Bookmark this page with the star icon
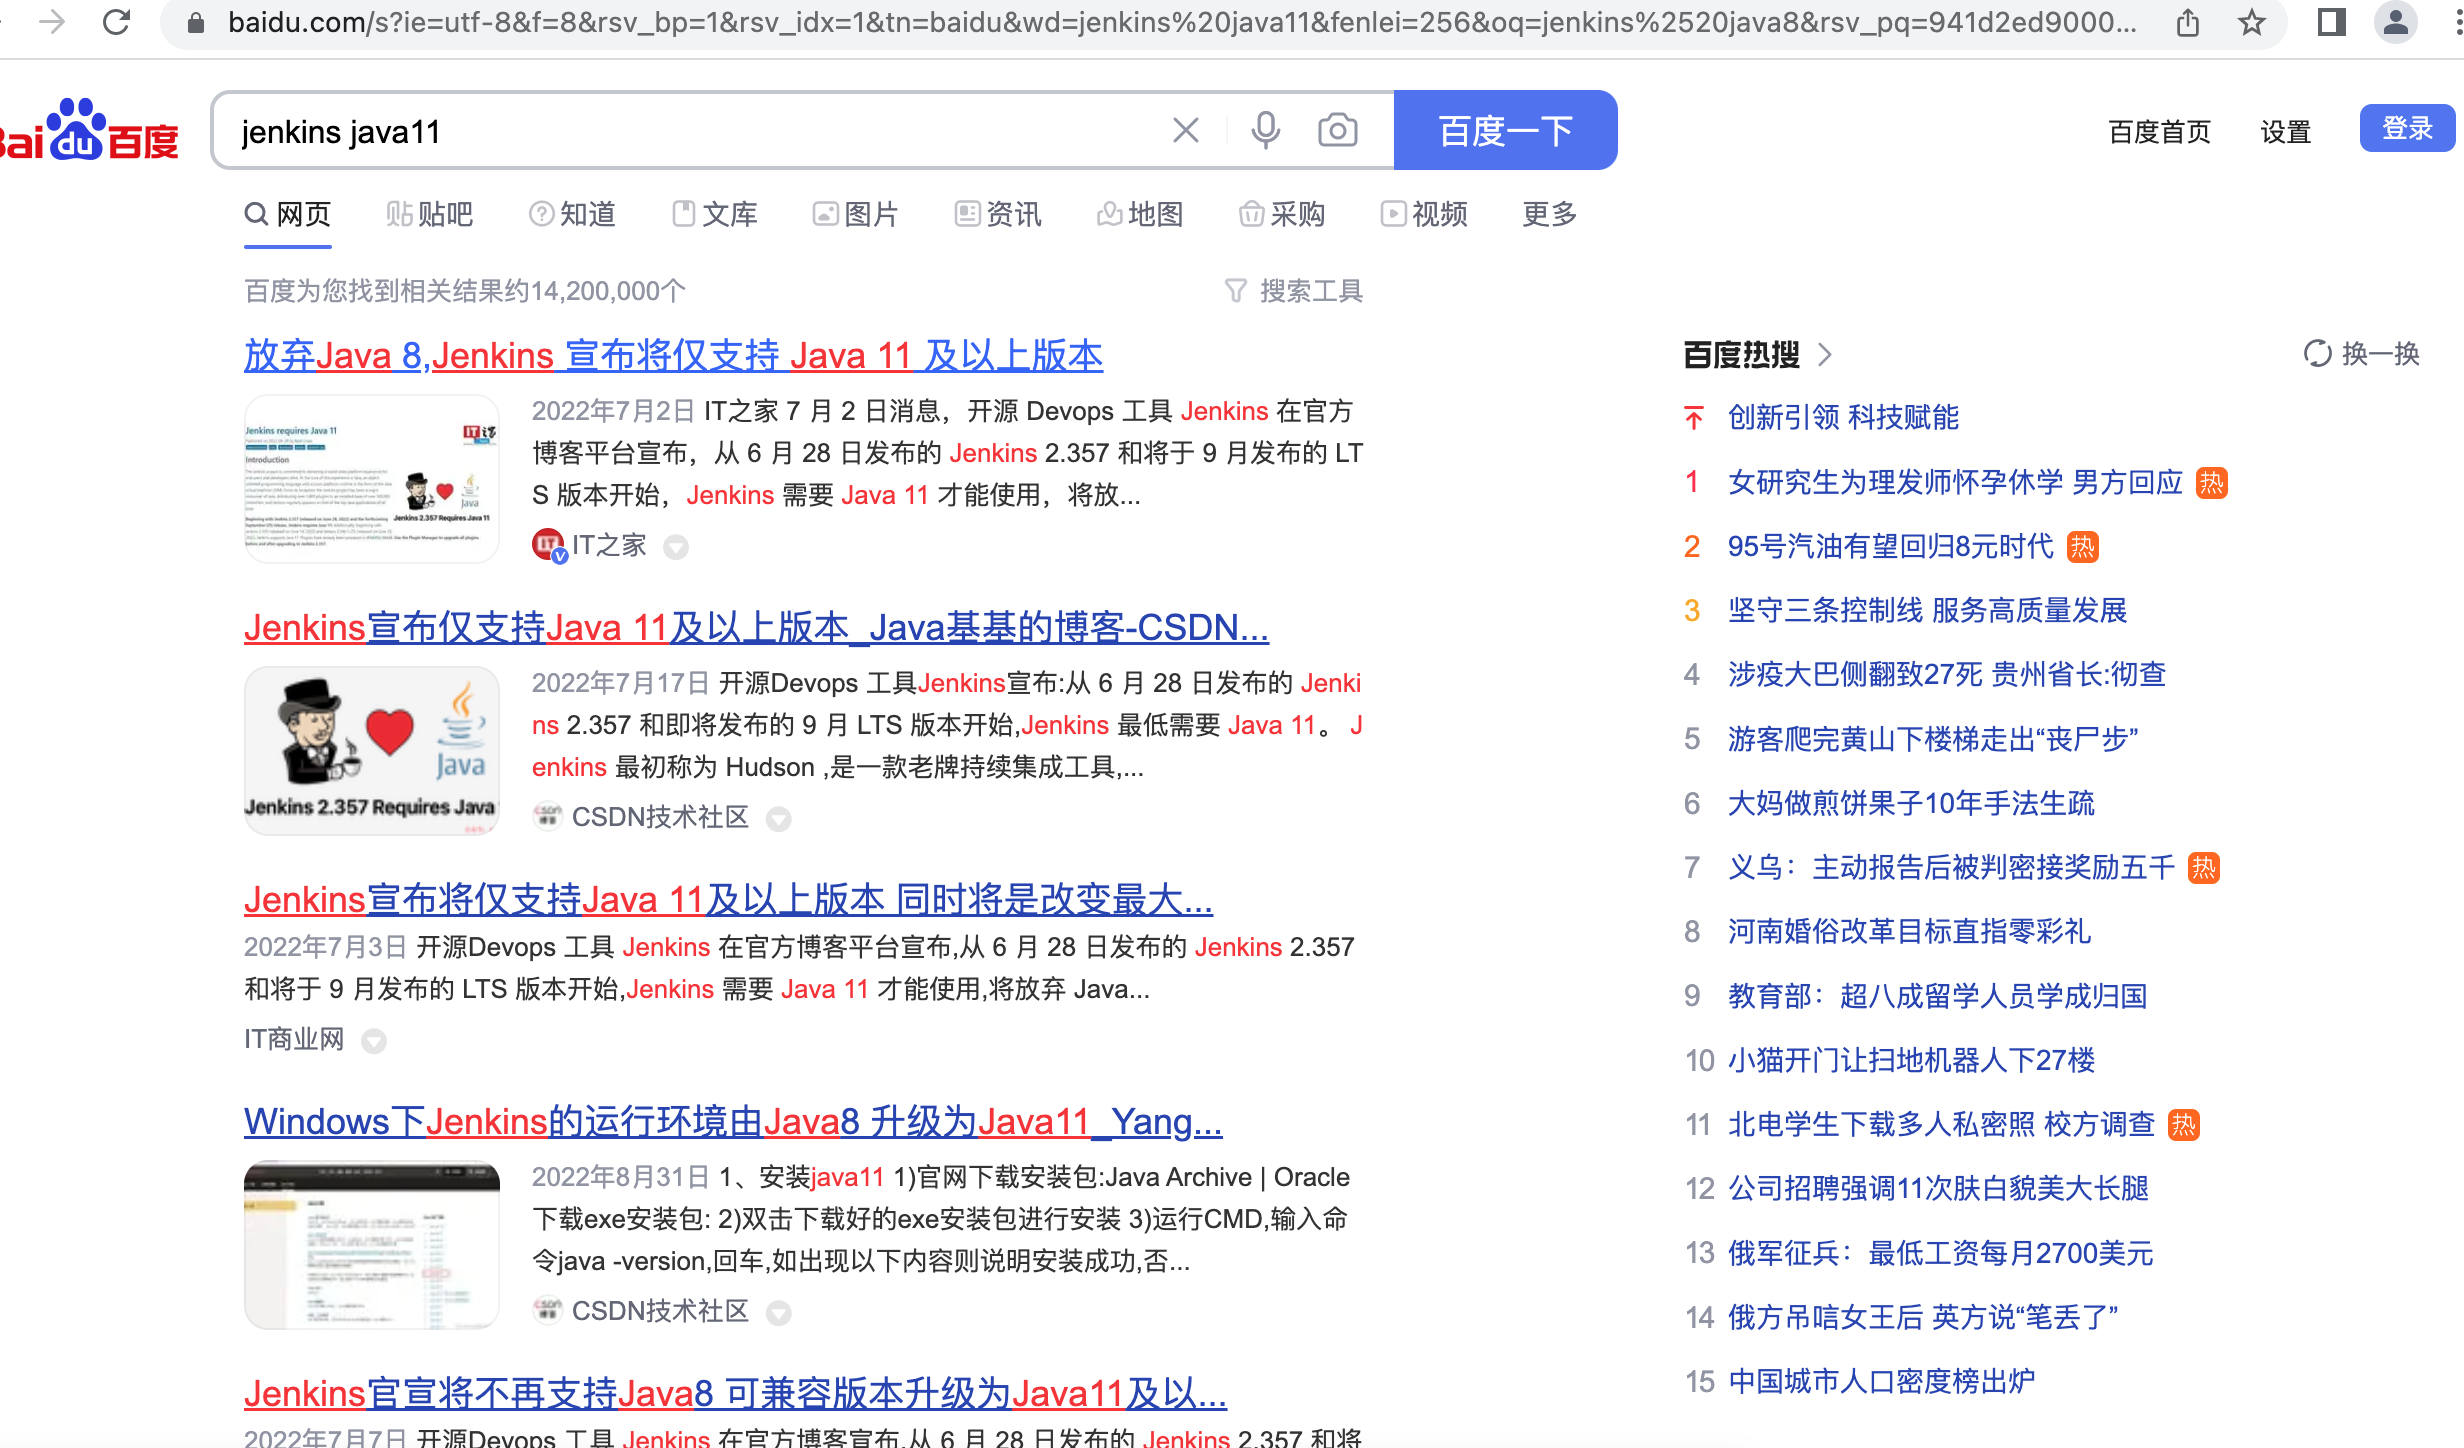Image resolution: width=2464 pixels, height=1448 pixels. click(2252, 22)
